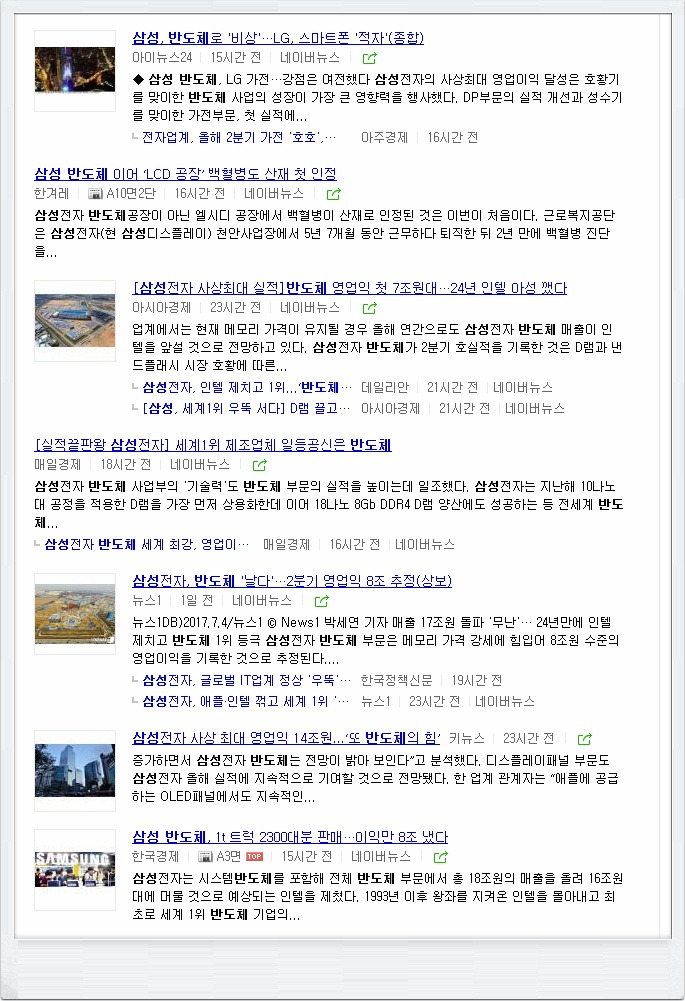685x1001 pixels.
Task: Open night city thumbnail of 아이뉴스24 article
Action: [x=75, y=71]
